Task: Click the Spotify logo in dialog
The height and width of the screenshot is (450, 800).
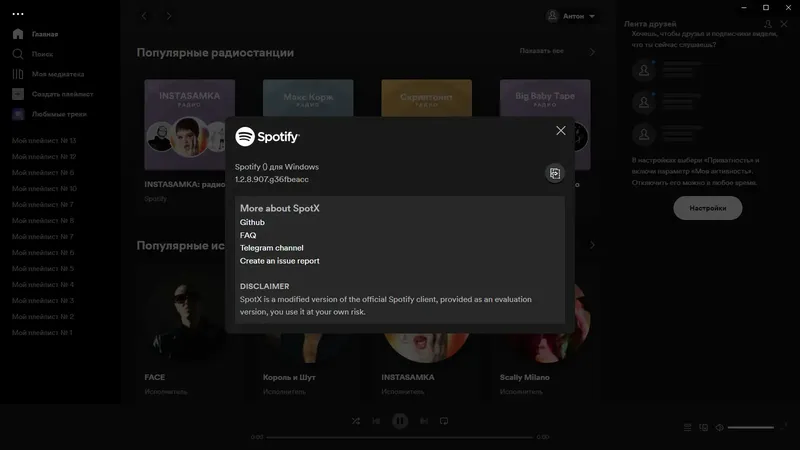Action: (x=267, y=137)
